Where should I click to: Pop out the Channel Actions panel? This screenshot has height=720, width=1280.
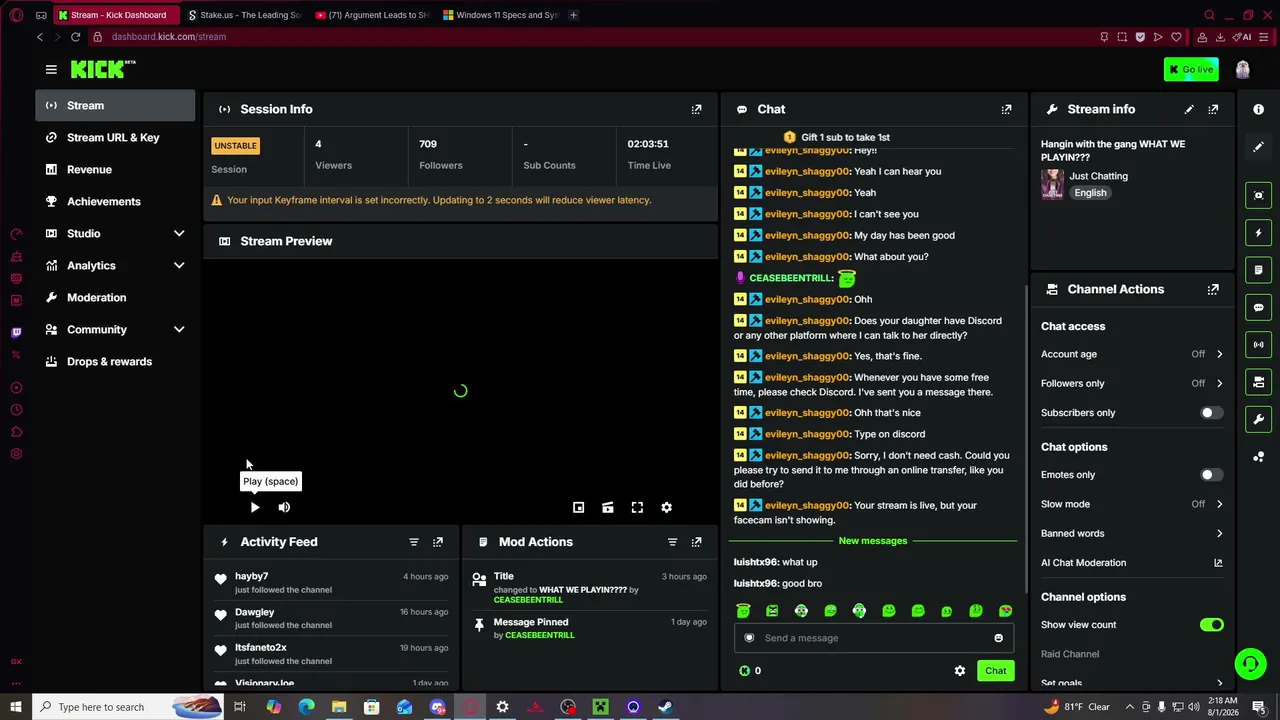[1213, 289]
